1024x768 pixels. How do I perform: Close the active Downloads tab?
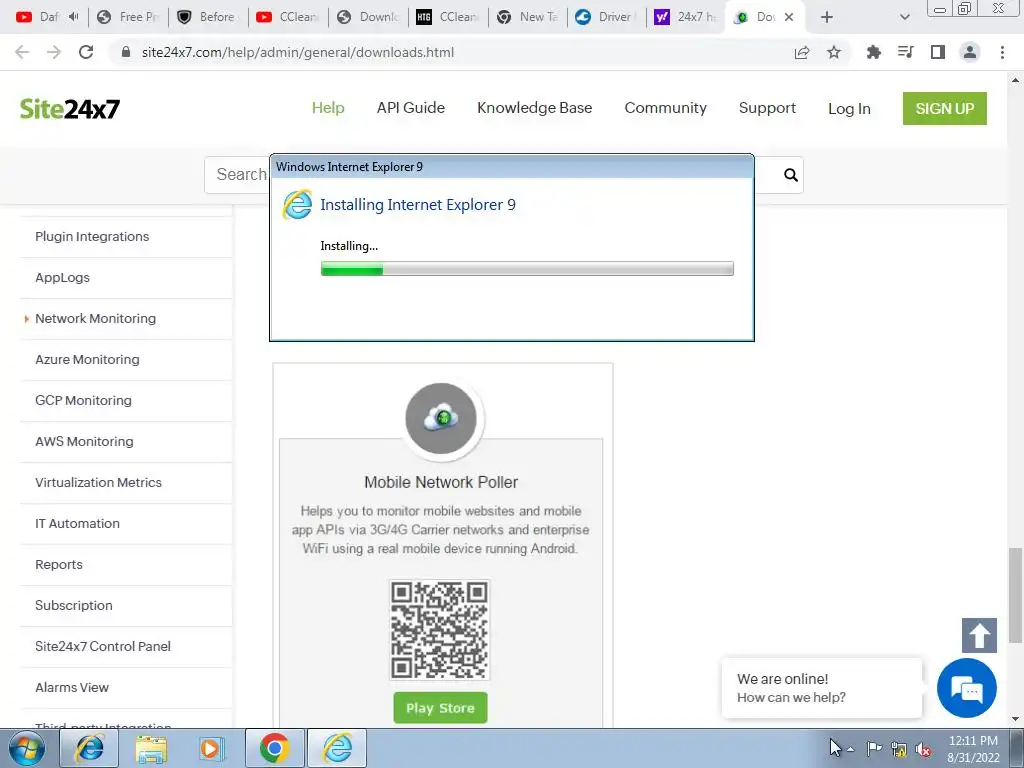point(789,17)
